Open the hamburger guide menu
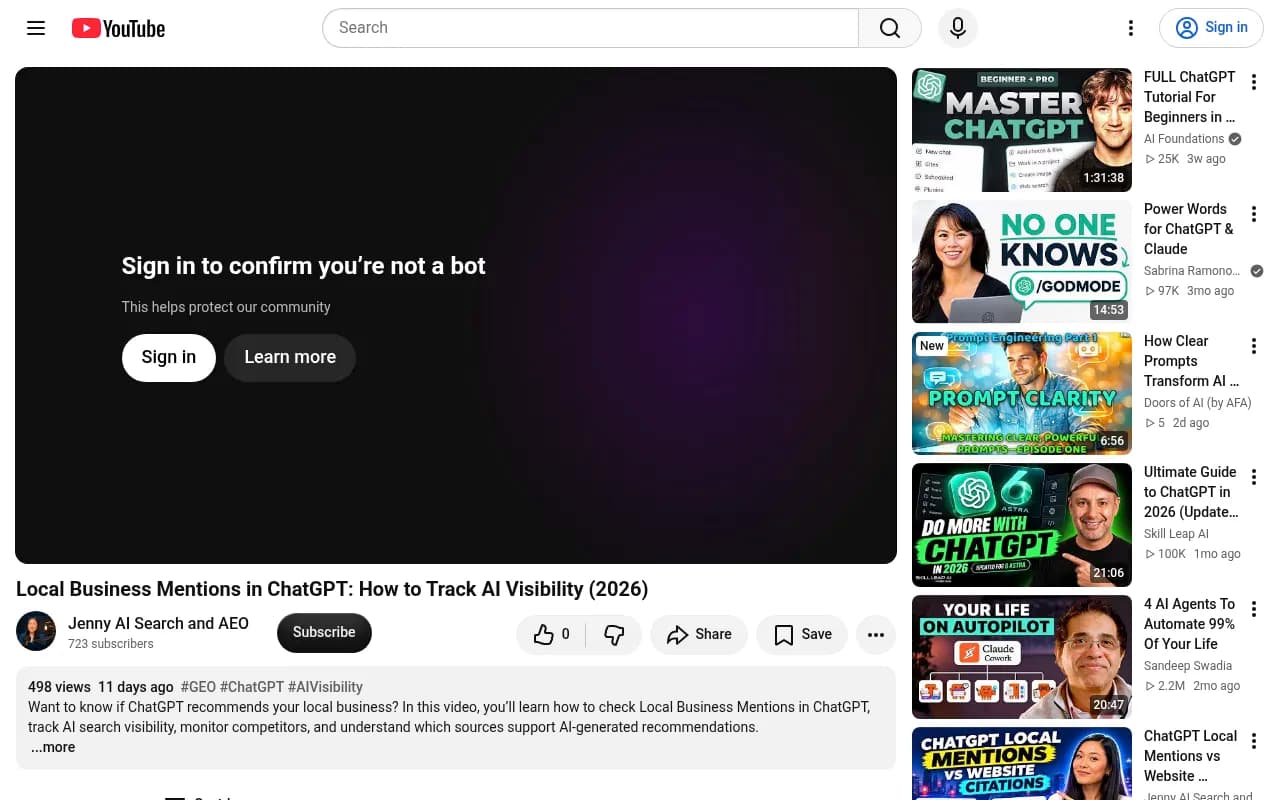The height and width of the screenshot is (800, 1280). point(36,28)
